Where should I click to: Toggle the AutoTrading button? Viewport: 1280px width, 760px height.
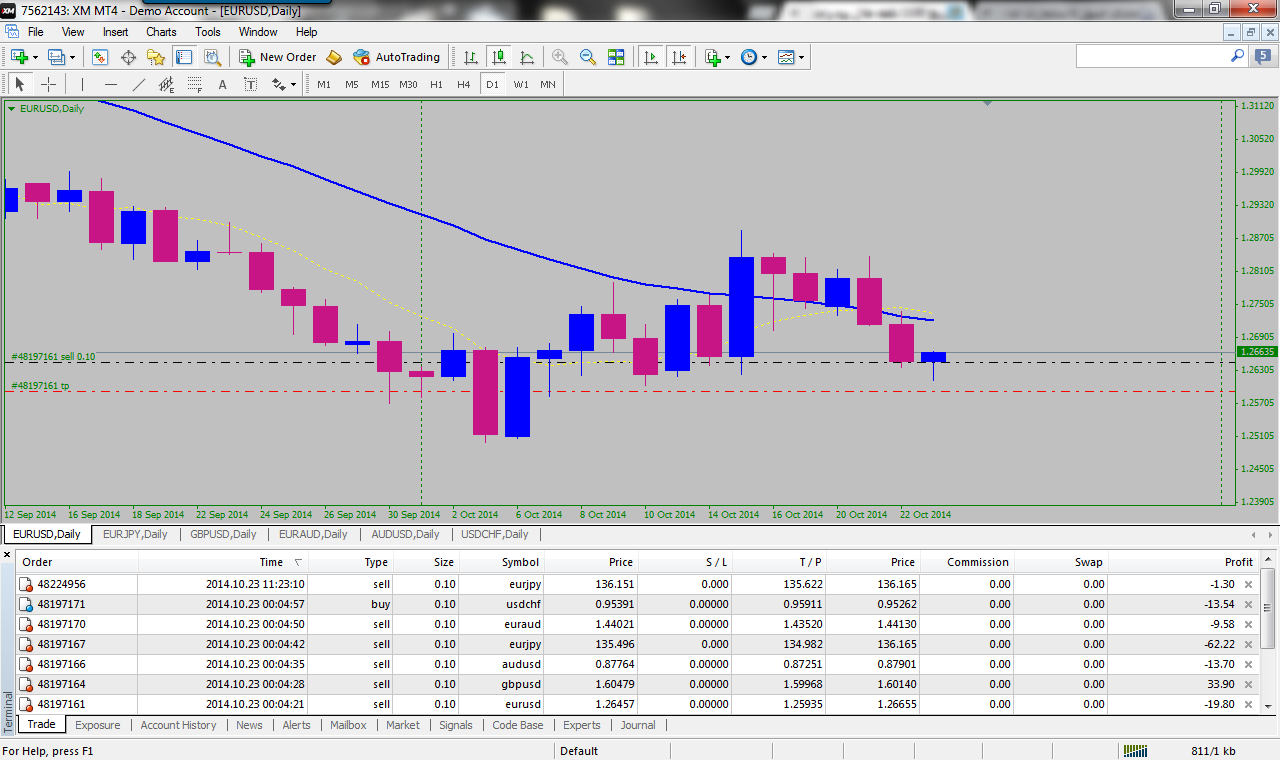[x=397, y=57]
